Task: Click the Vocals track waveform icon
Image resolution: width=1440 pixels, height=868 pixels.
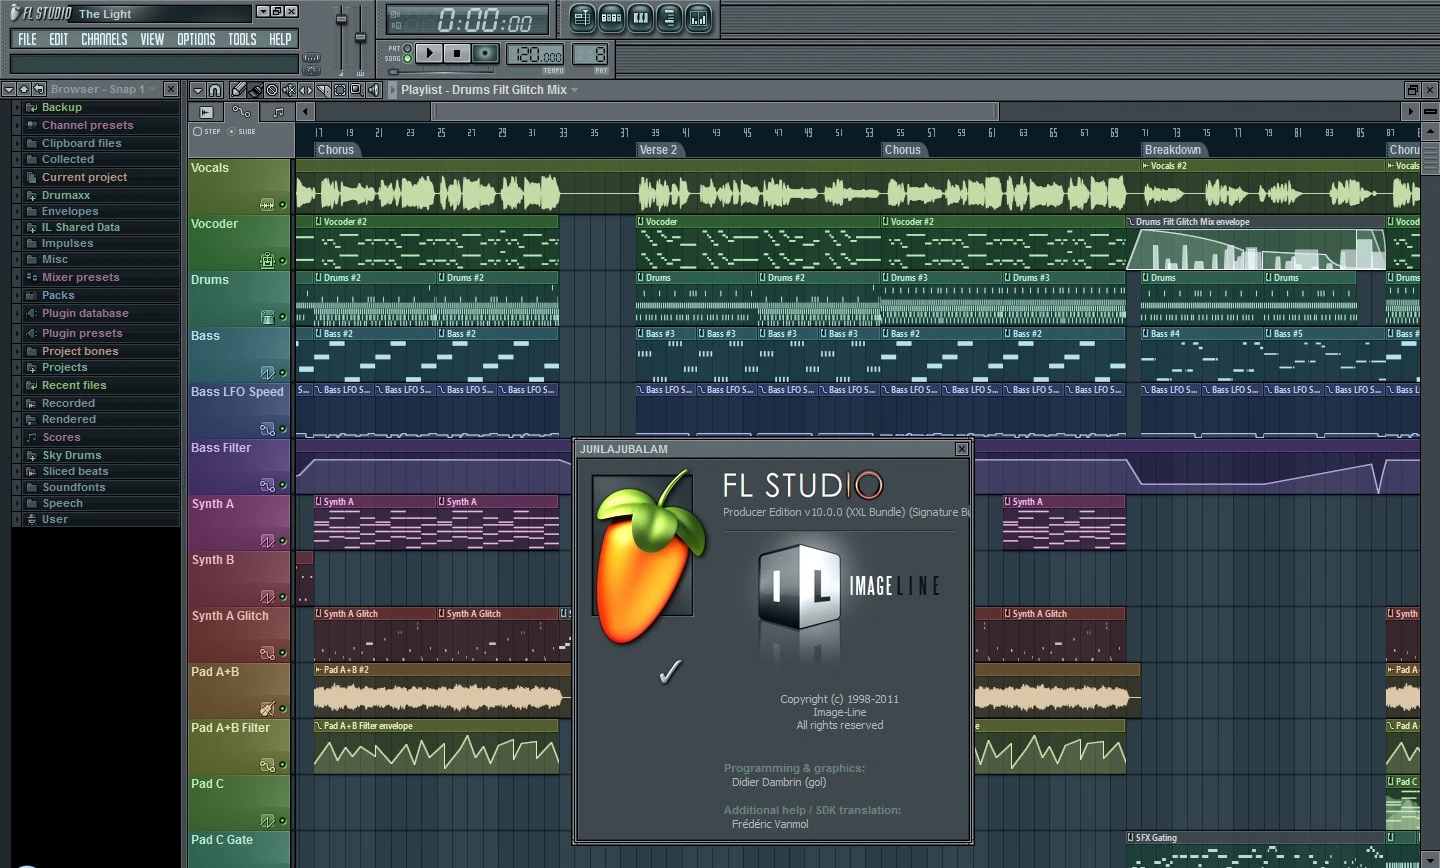Action: [x=267, y=204]
